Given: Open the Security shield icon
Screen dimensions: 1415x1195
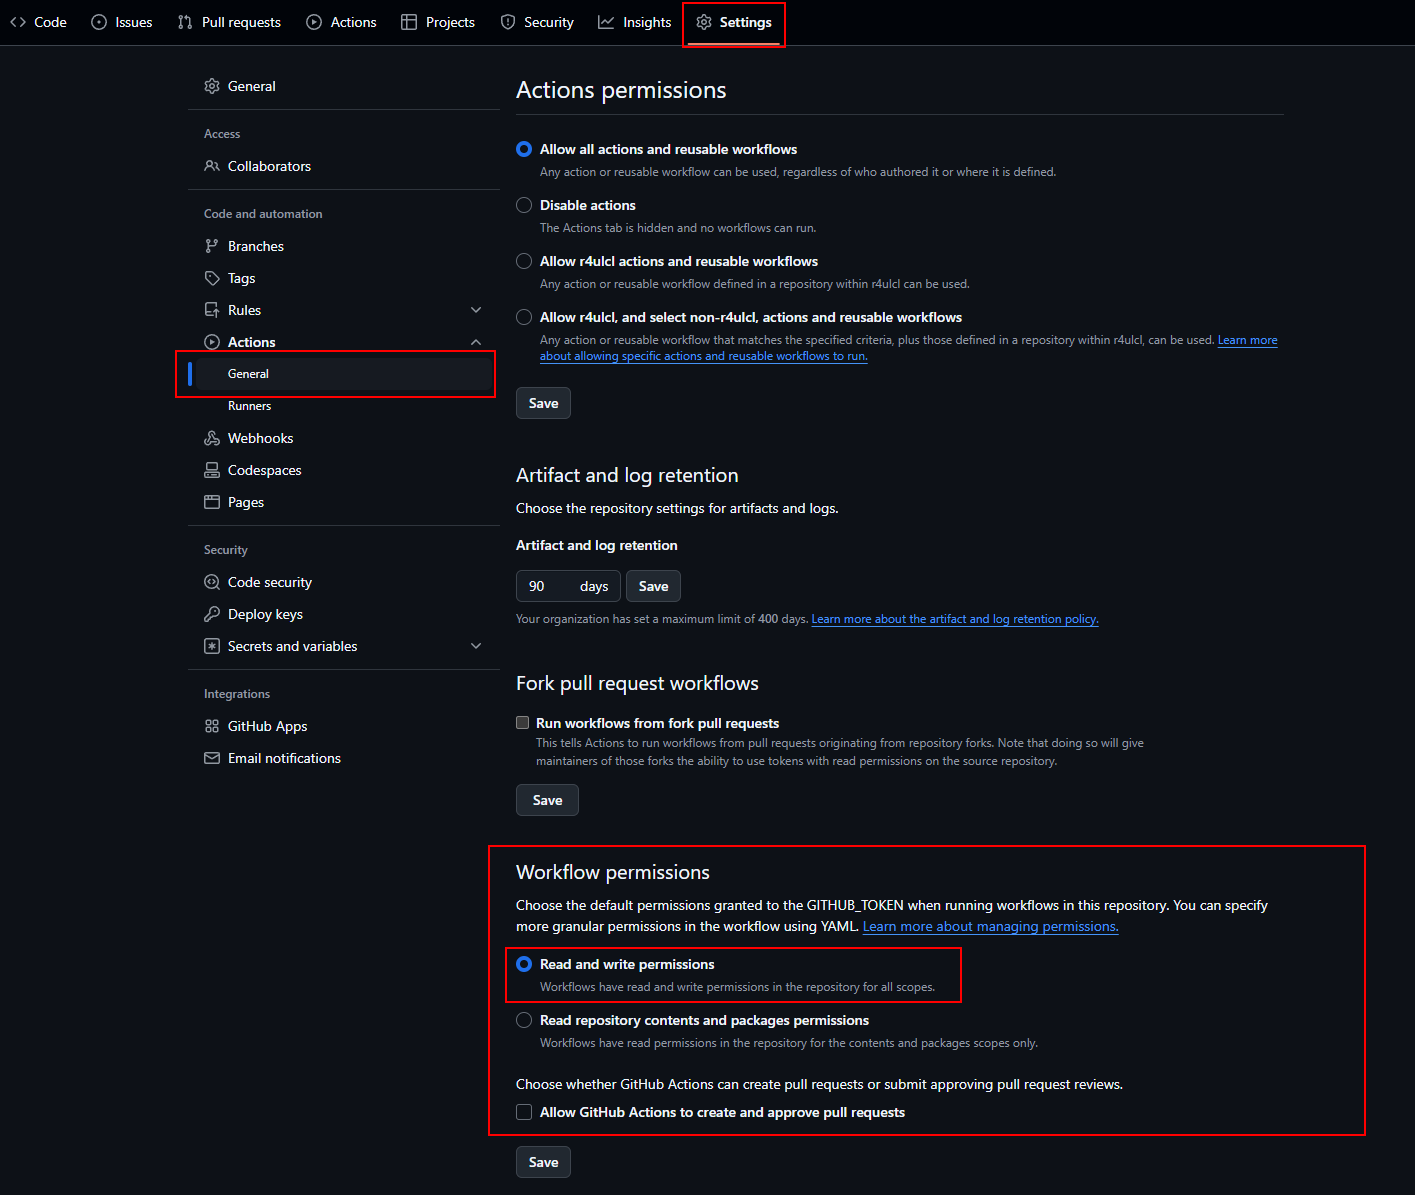Looking at the screenshot, I should (x=506, y=21).
